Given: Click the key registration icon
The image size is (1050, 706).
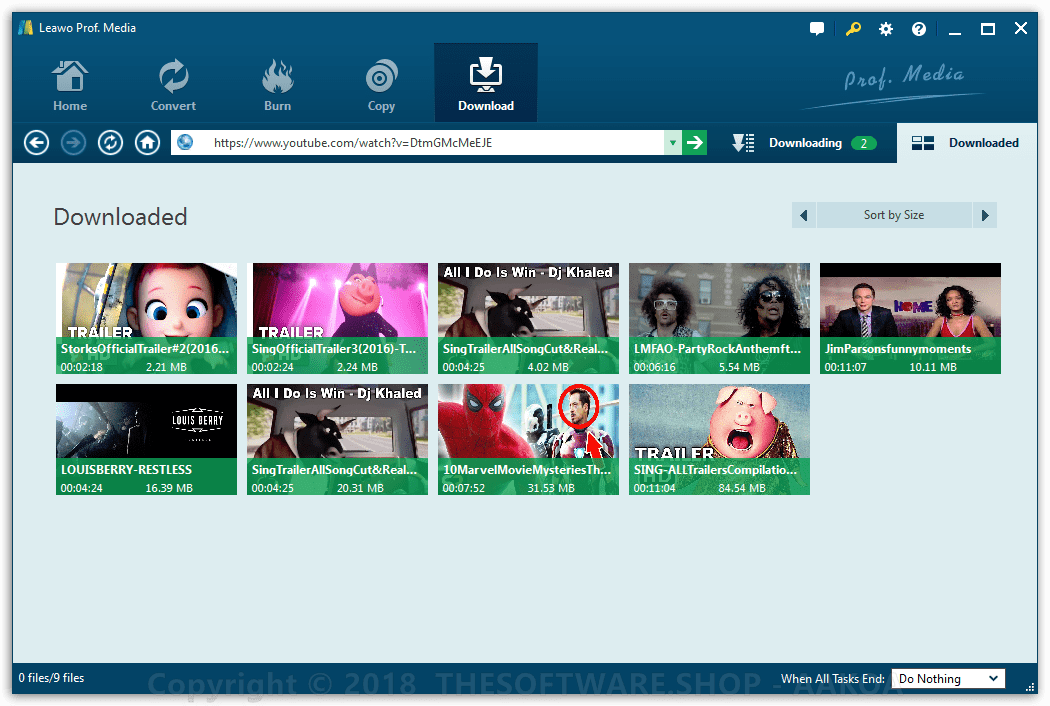Looking at the screenshot, I should tap(852, 29).
